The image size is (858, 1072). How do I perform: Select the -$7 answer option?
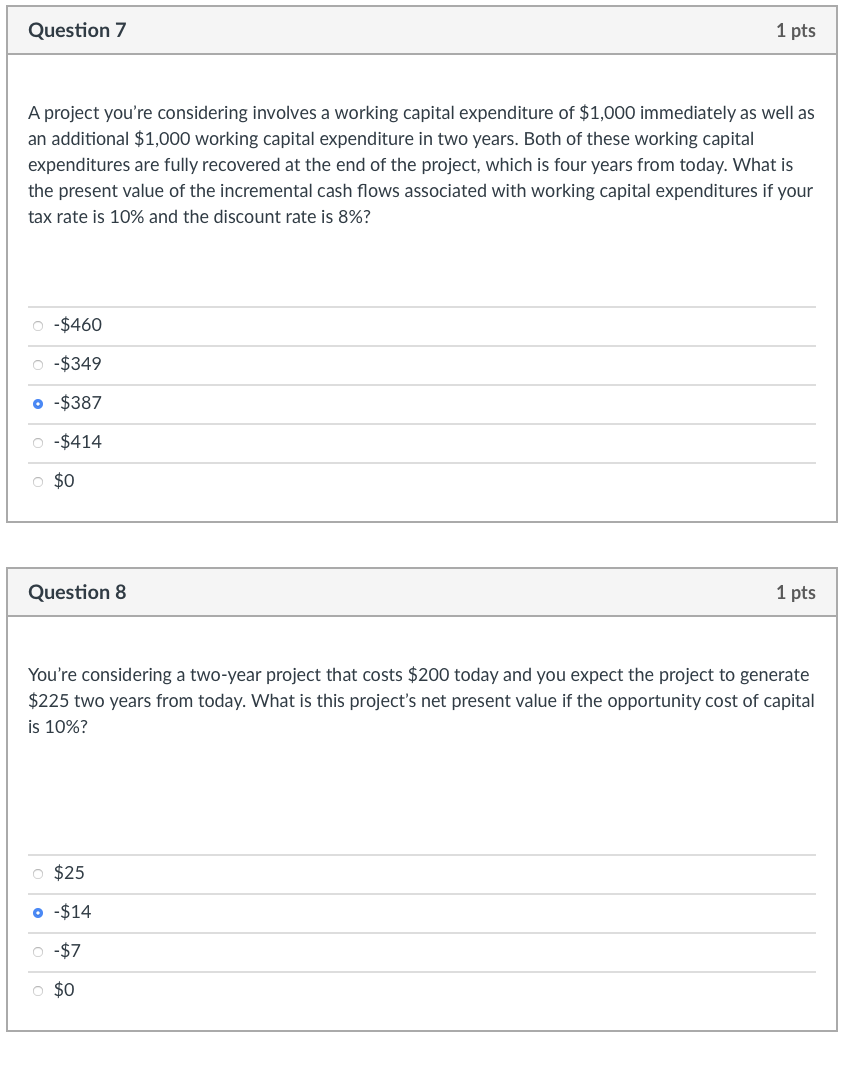(67, 950)
